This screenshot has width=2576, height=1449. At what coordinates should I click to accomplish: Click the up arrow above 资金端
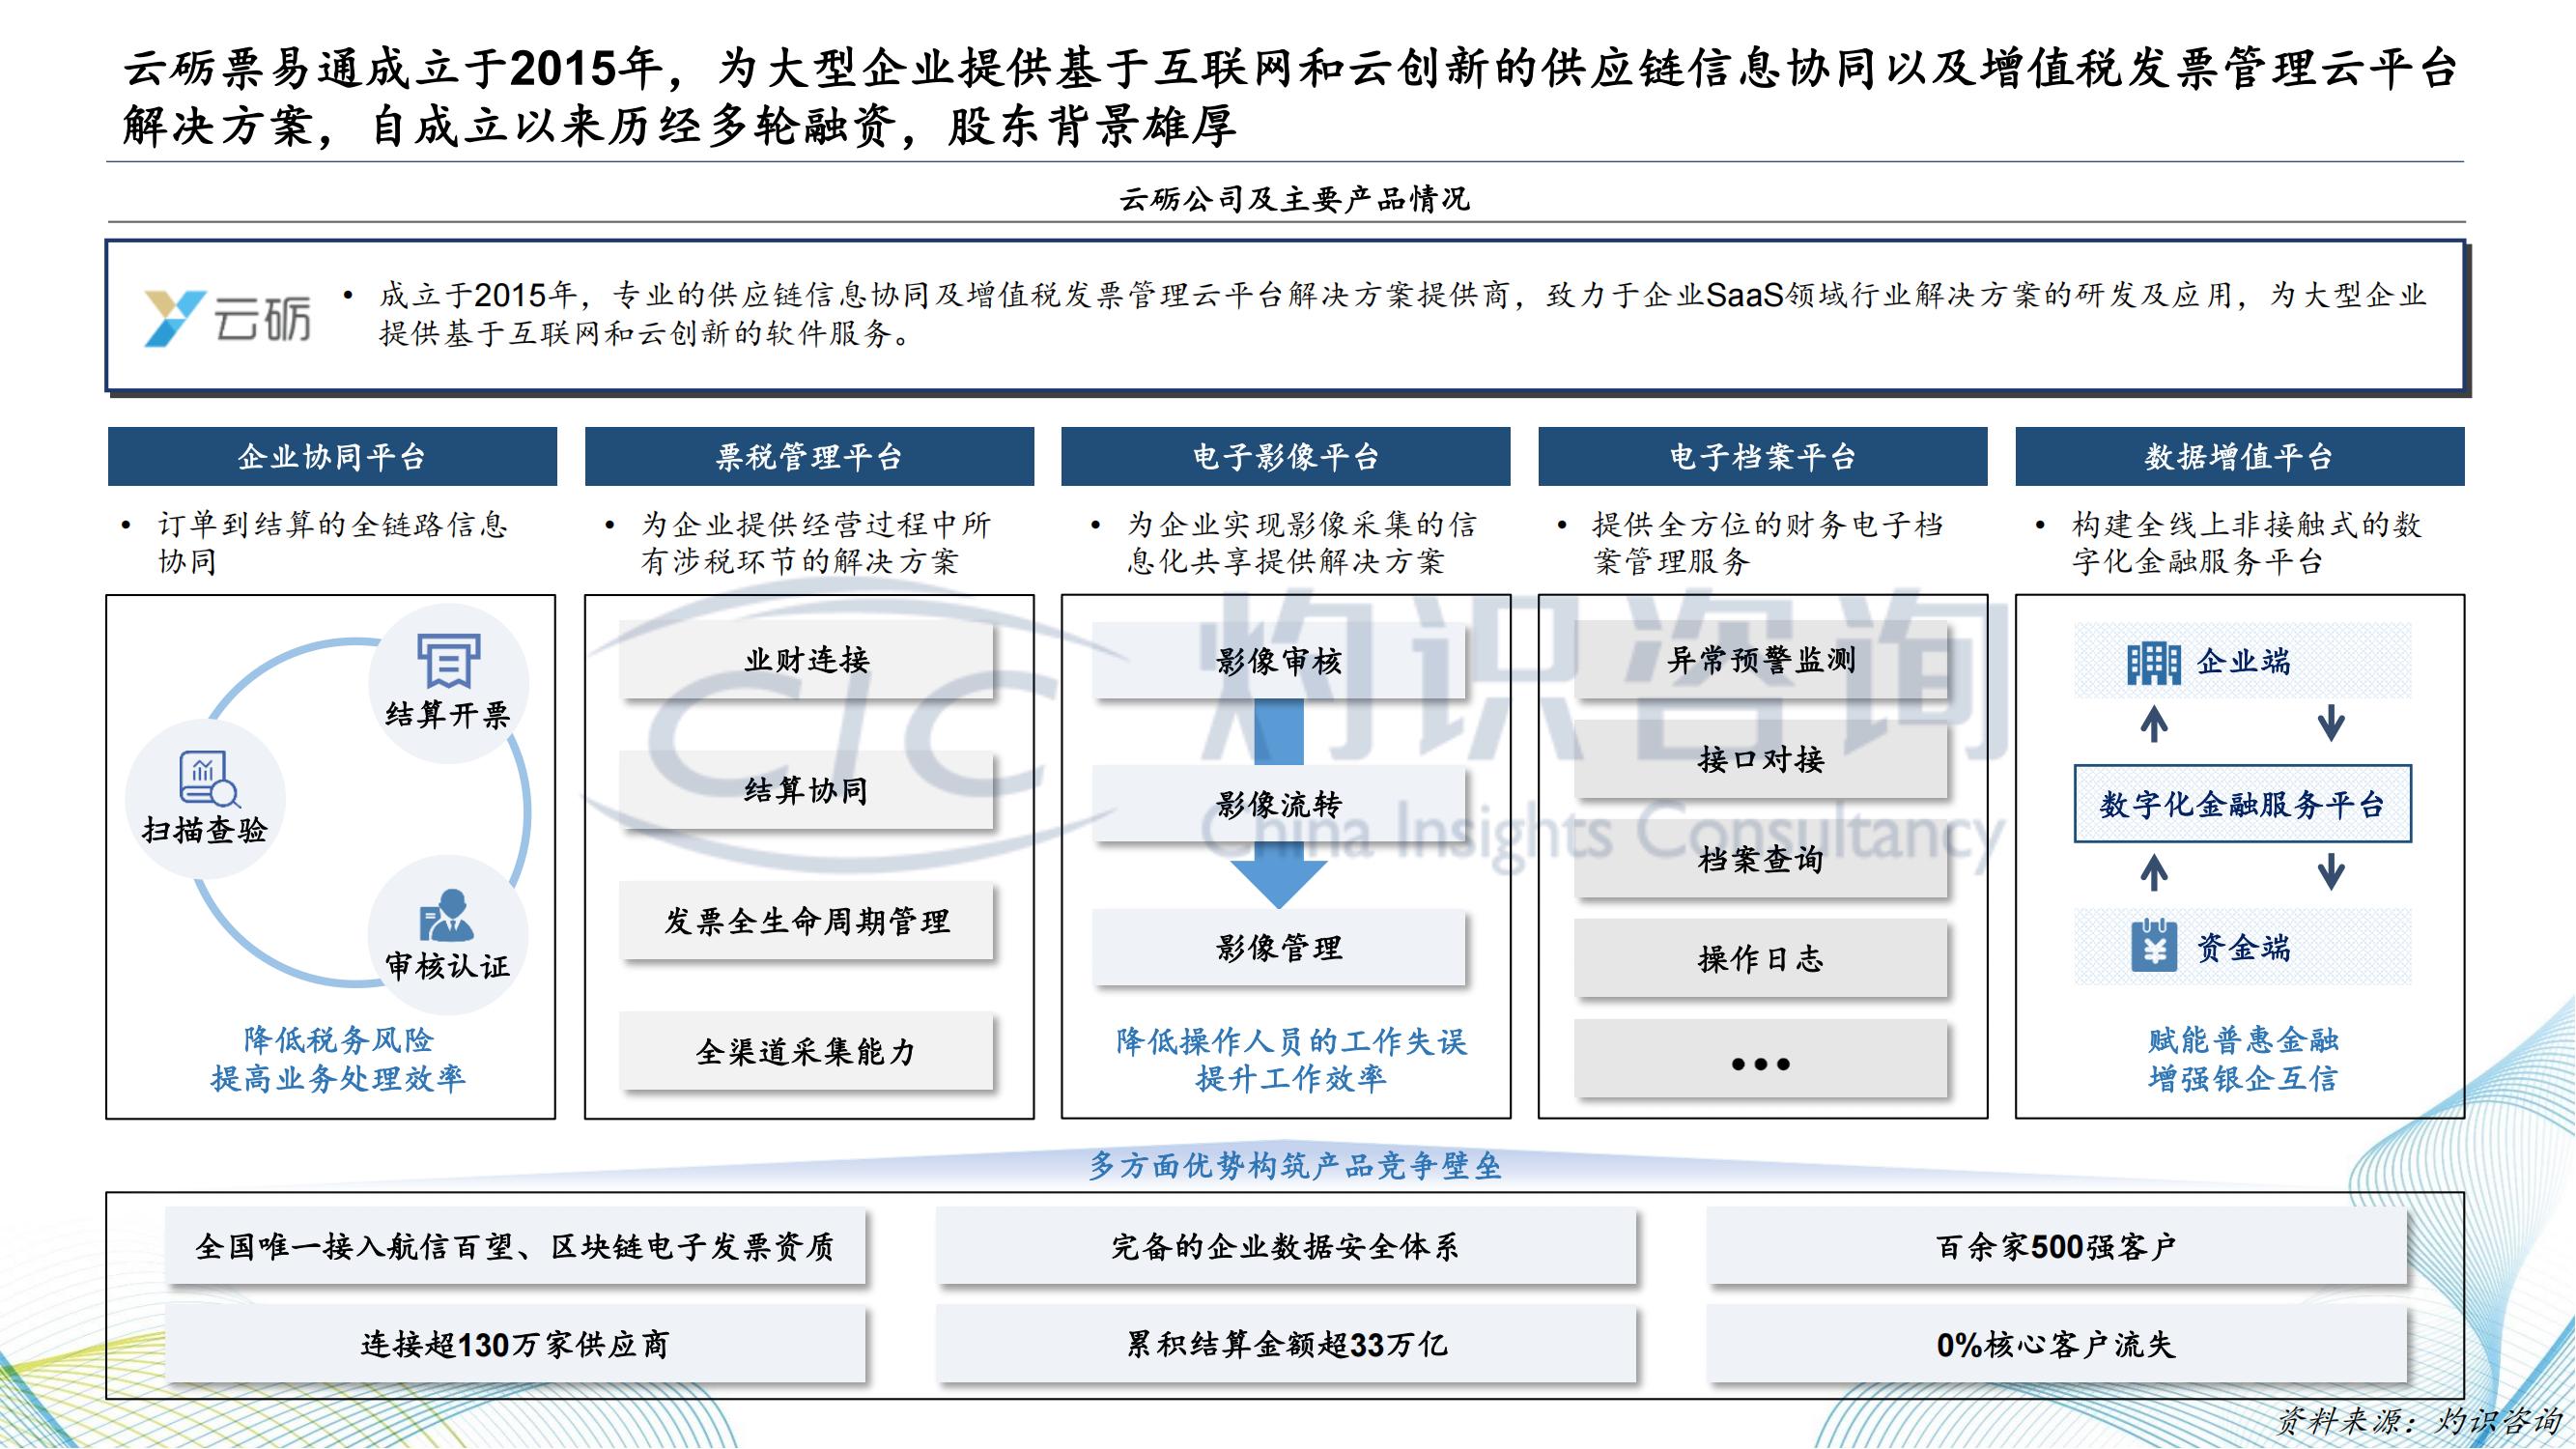point(2154,872)
